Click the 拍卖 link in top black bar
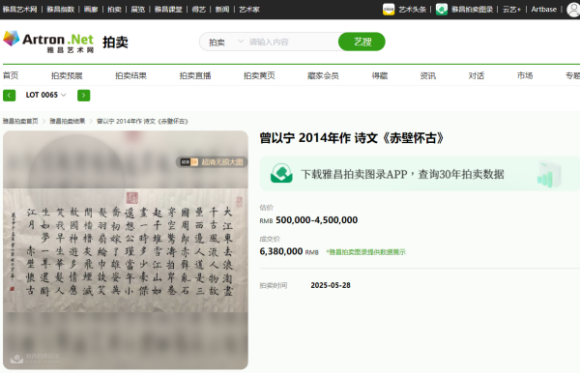This screenshot has width=580, height=373. tap(114, 9)
